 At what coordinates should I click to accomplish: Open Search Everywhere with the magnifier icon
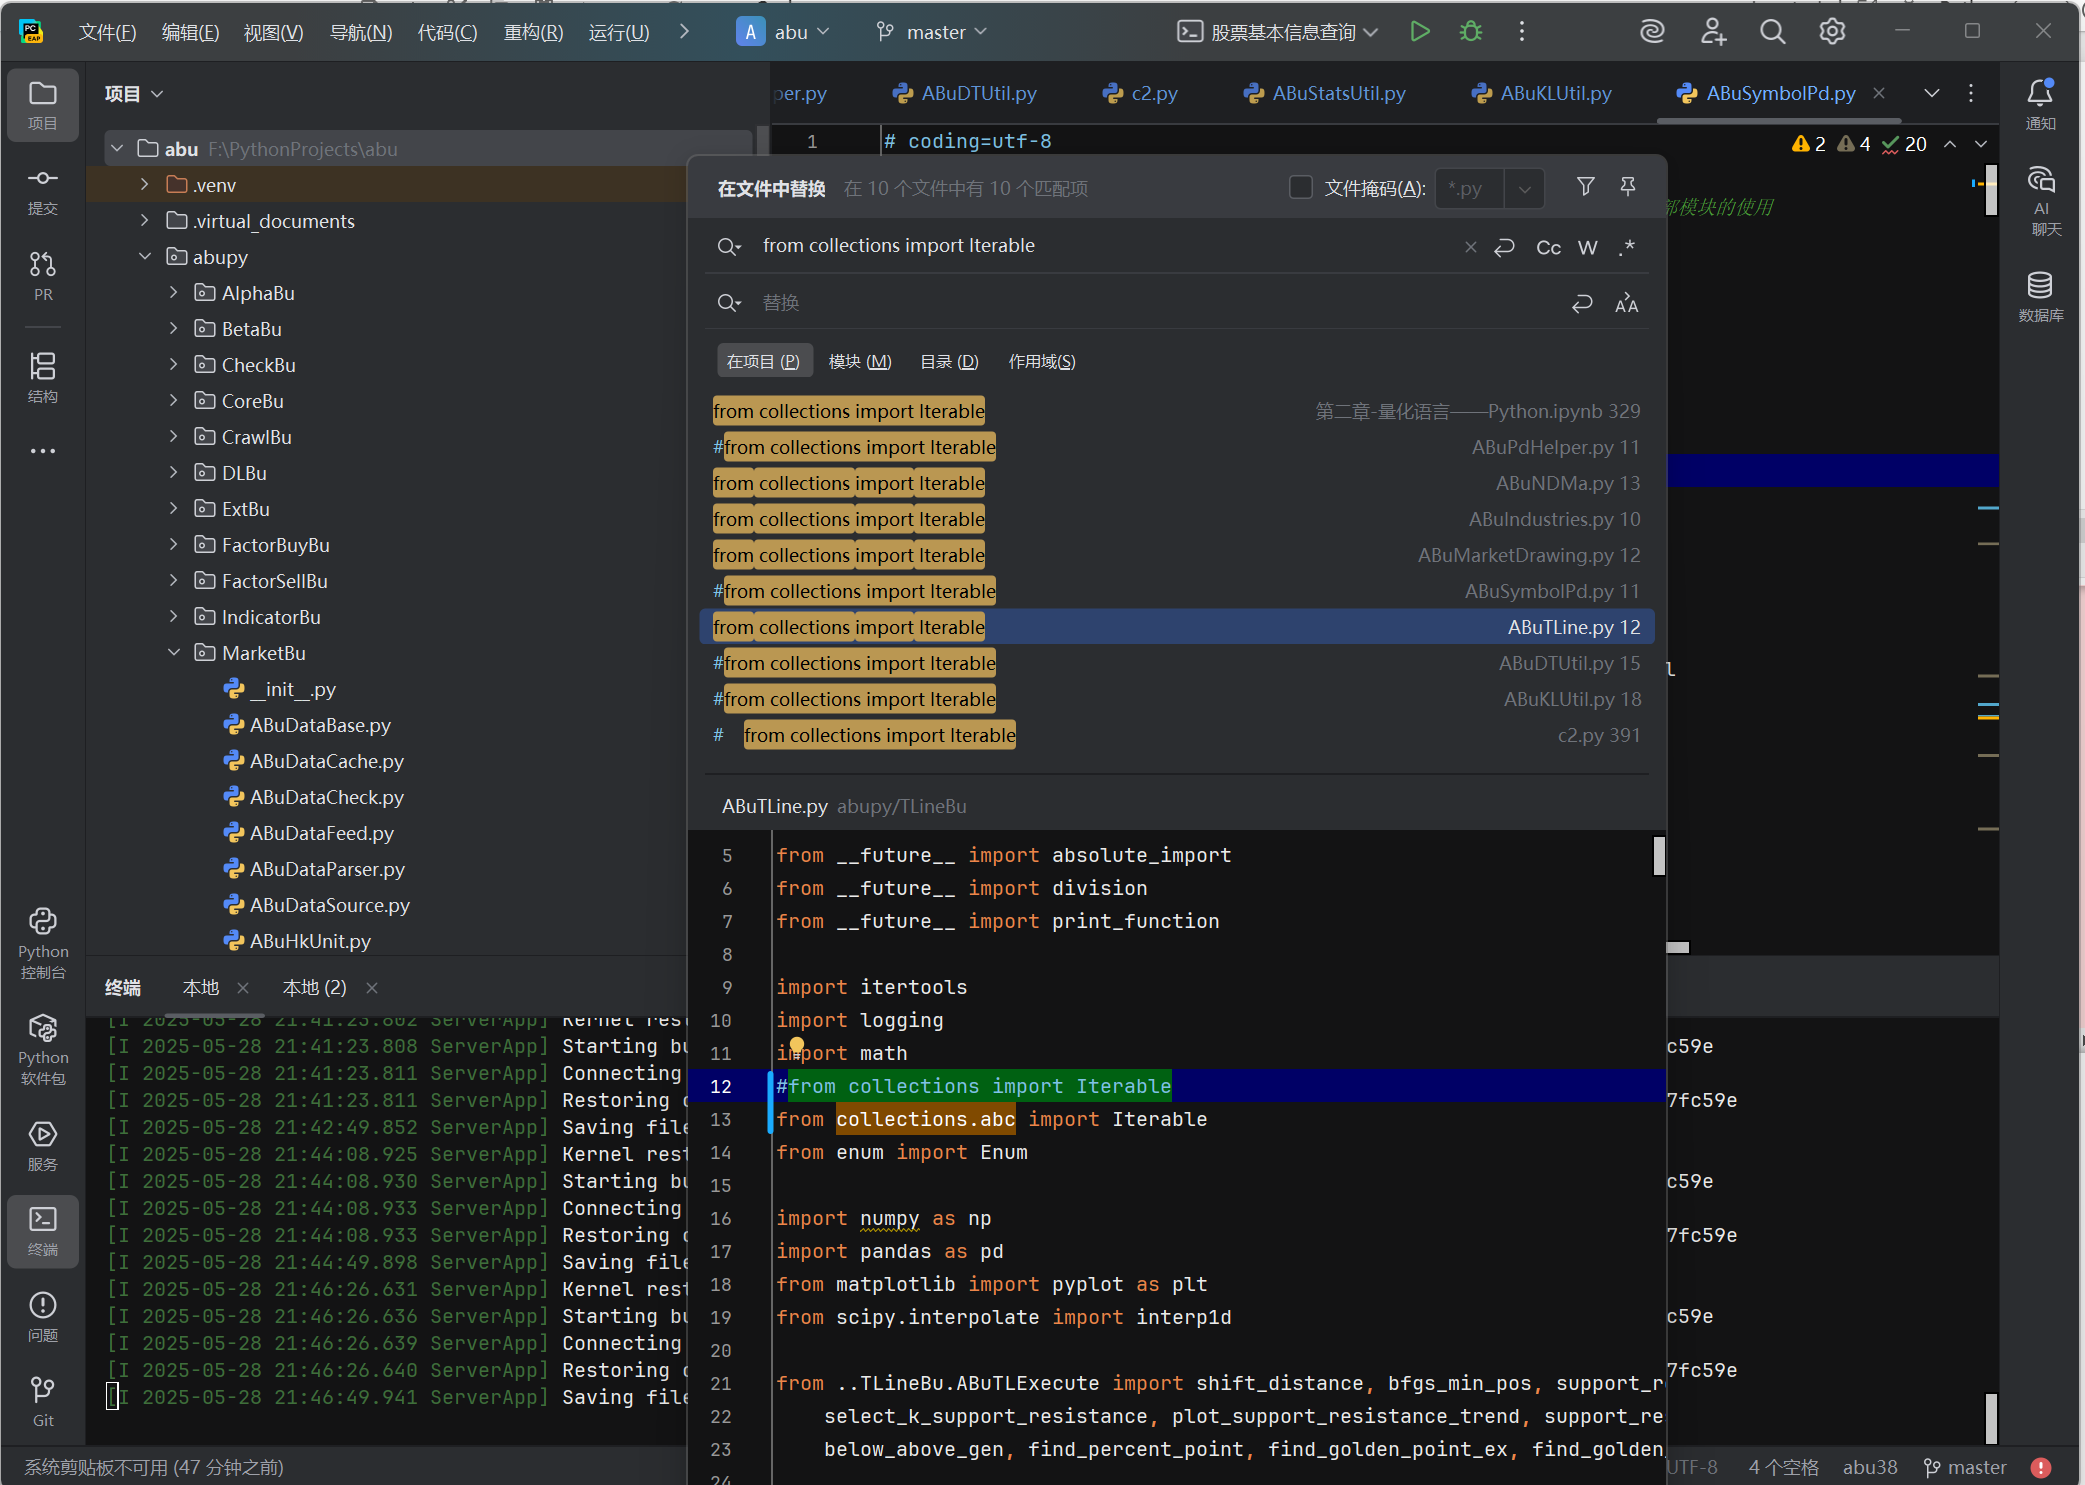point(1771,31)
